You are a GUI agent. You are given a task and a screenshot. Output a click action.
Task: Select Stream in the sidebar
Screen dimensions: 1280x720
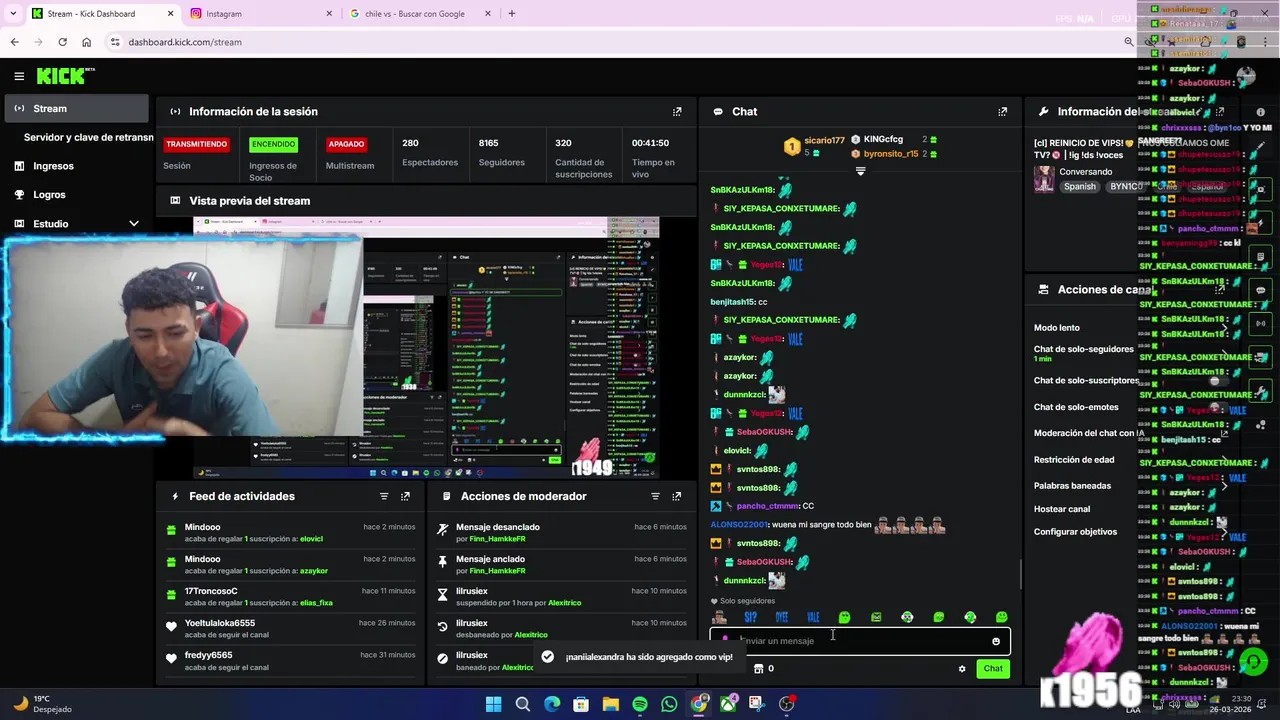[x=76, y=108]
